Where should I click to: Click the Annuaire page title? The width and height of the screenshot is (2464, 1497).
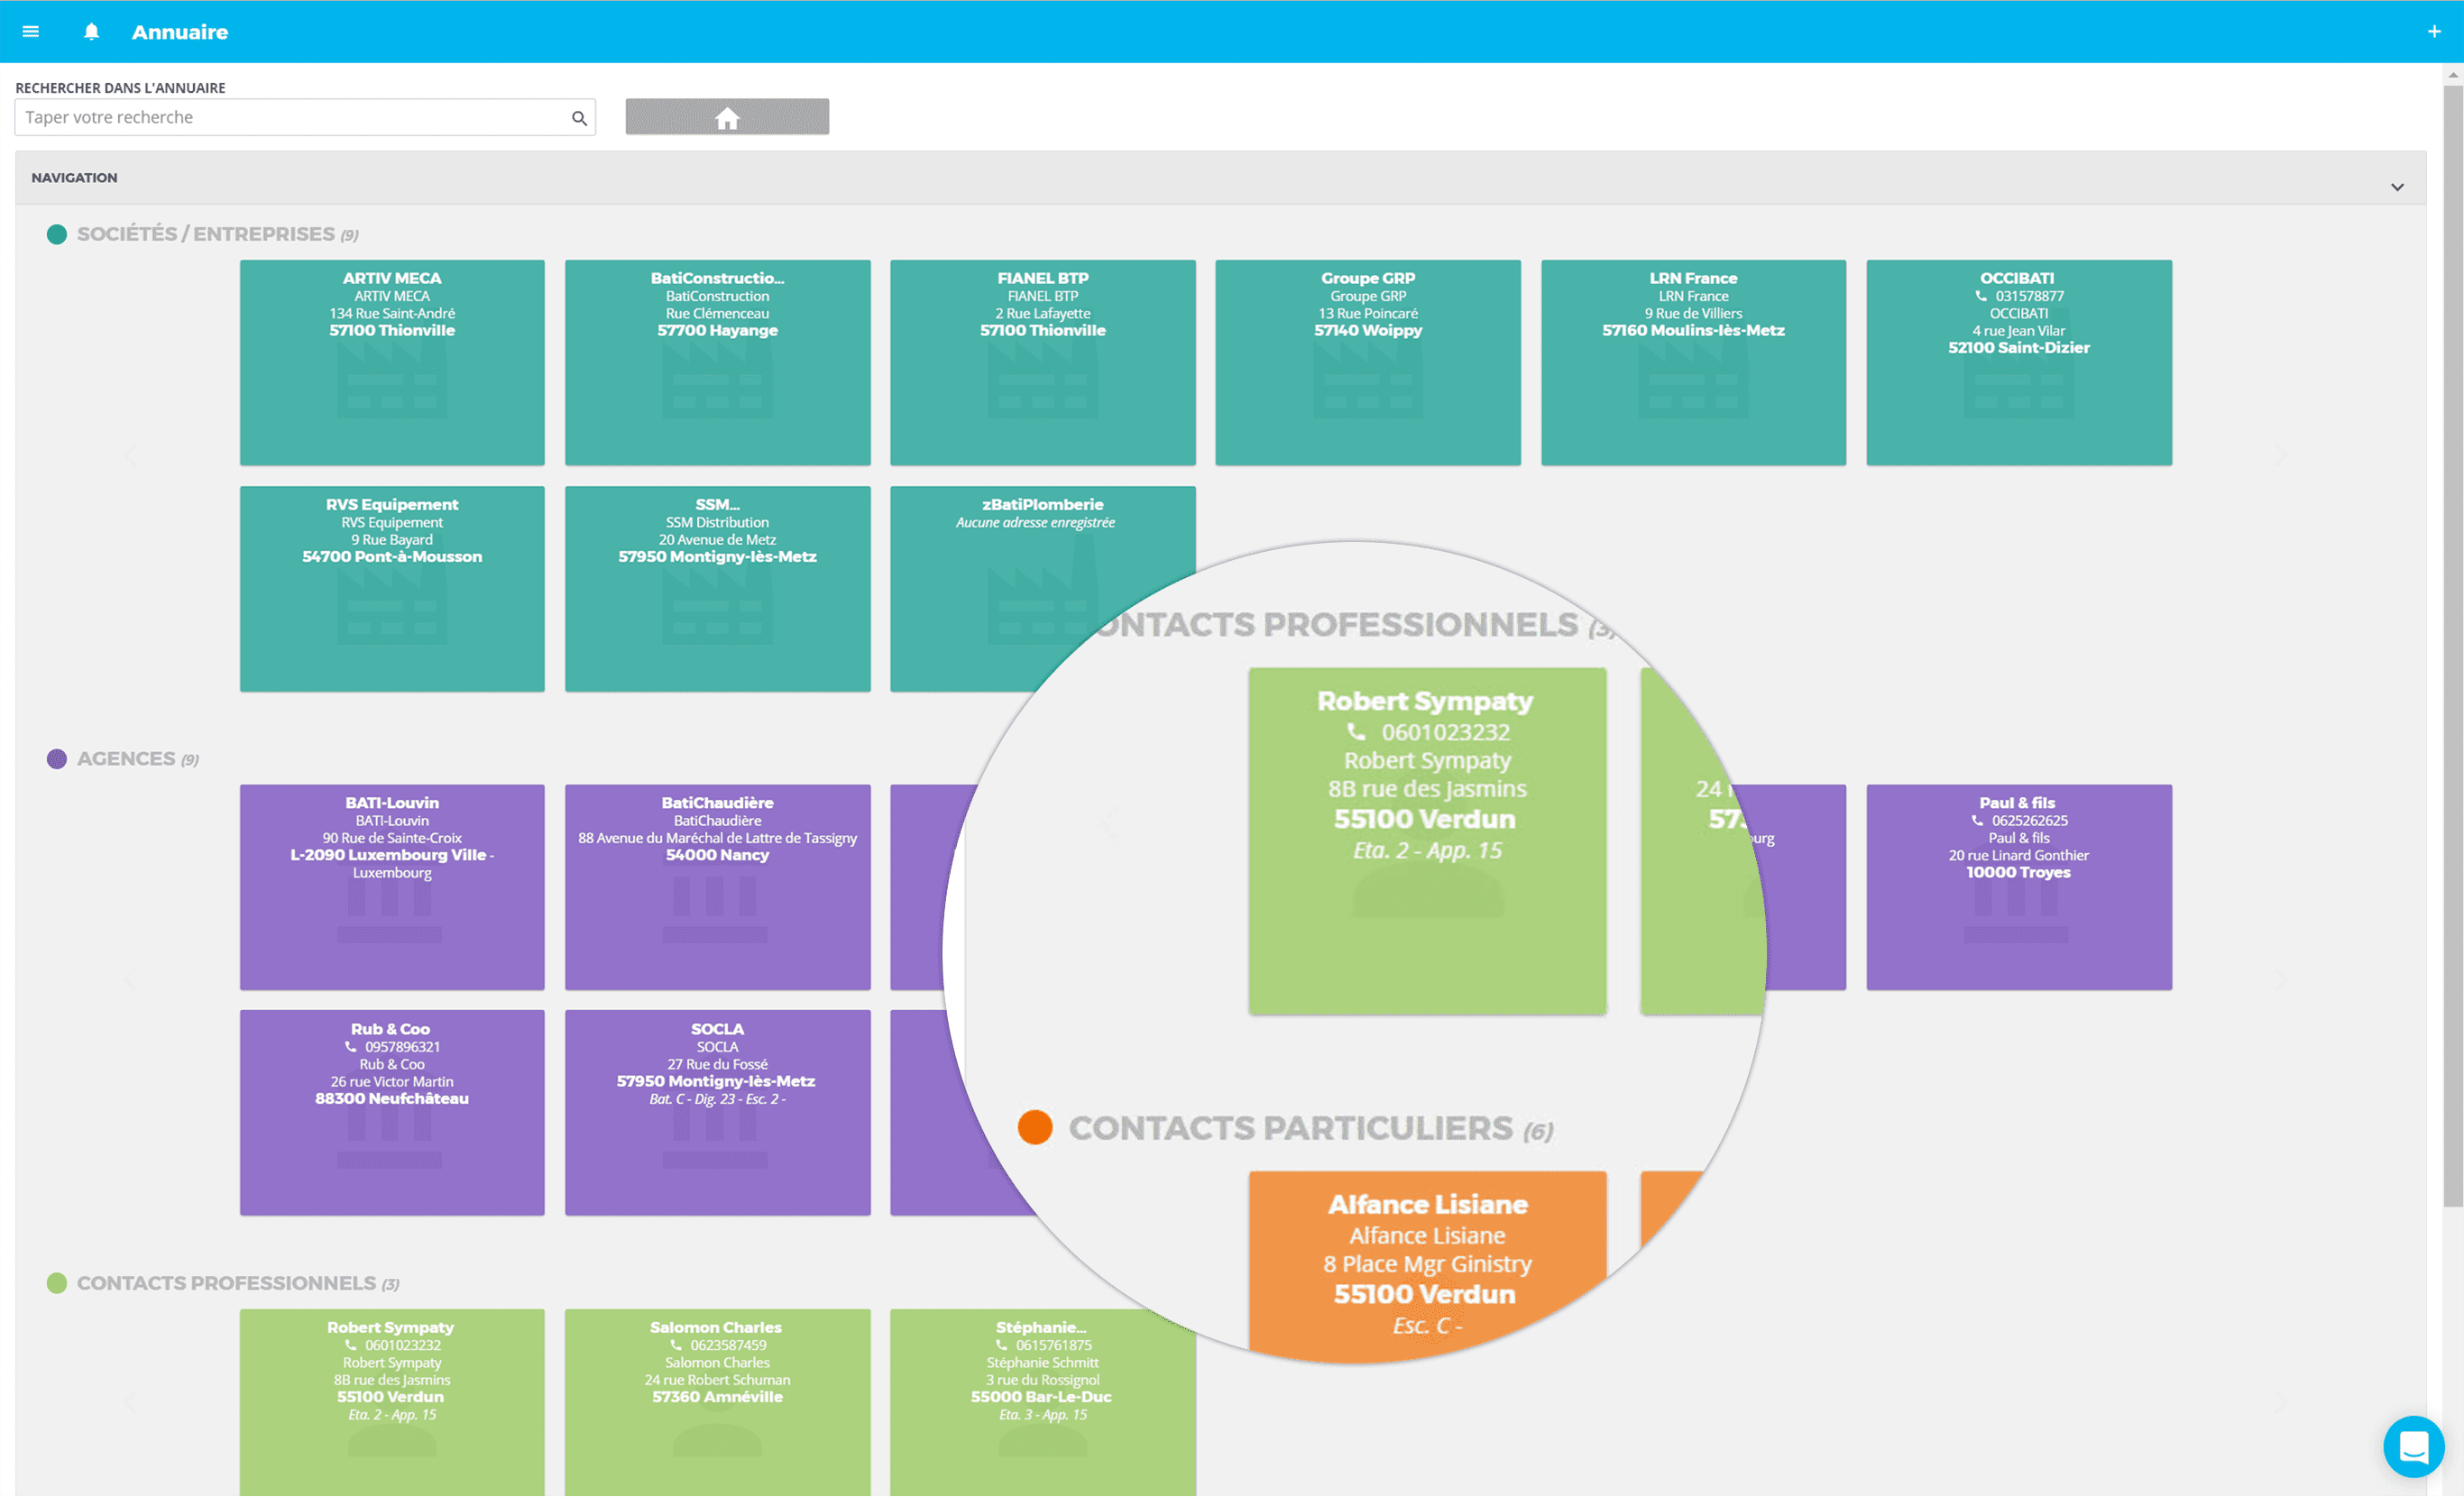180,32
